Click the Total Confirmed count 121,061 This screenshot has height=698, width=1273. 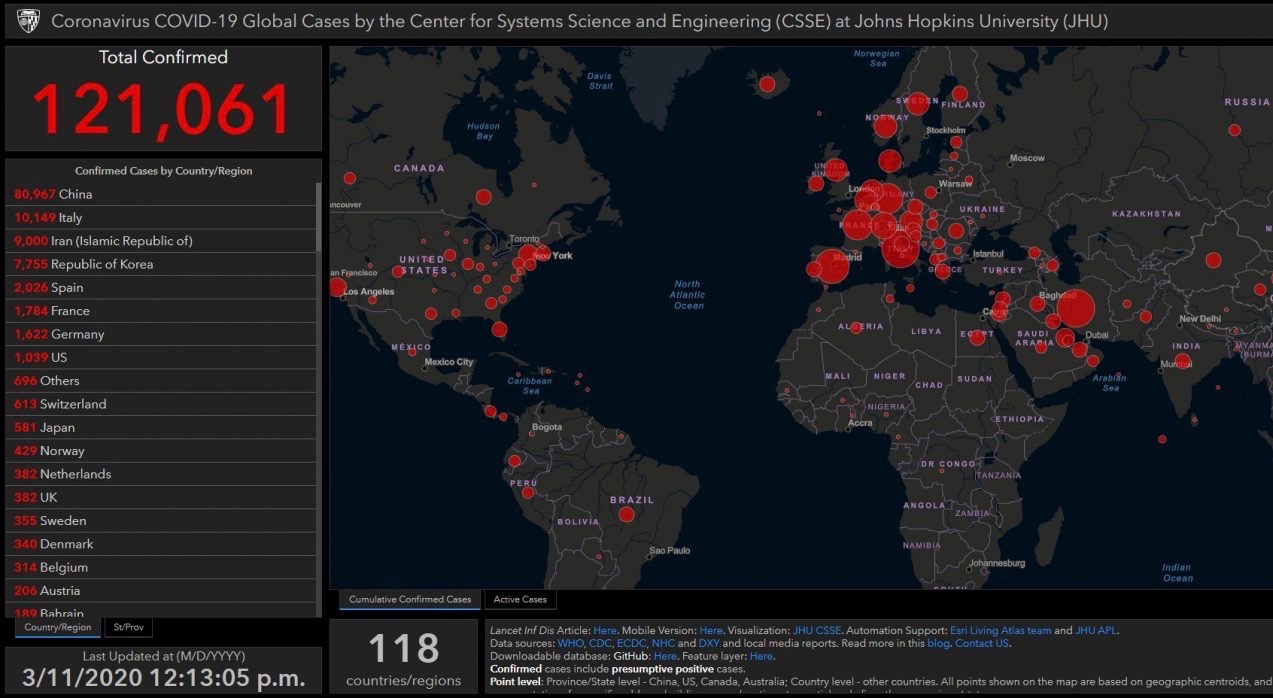(x=163, y=109)
